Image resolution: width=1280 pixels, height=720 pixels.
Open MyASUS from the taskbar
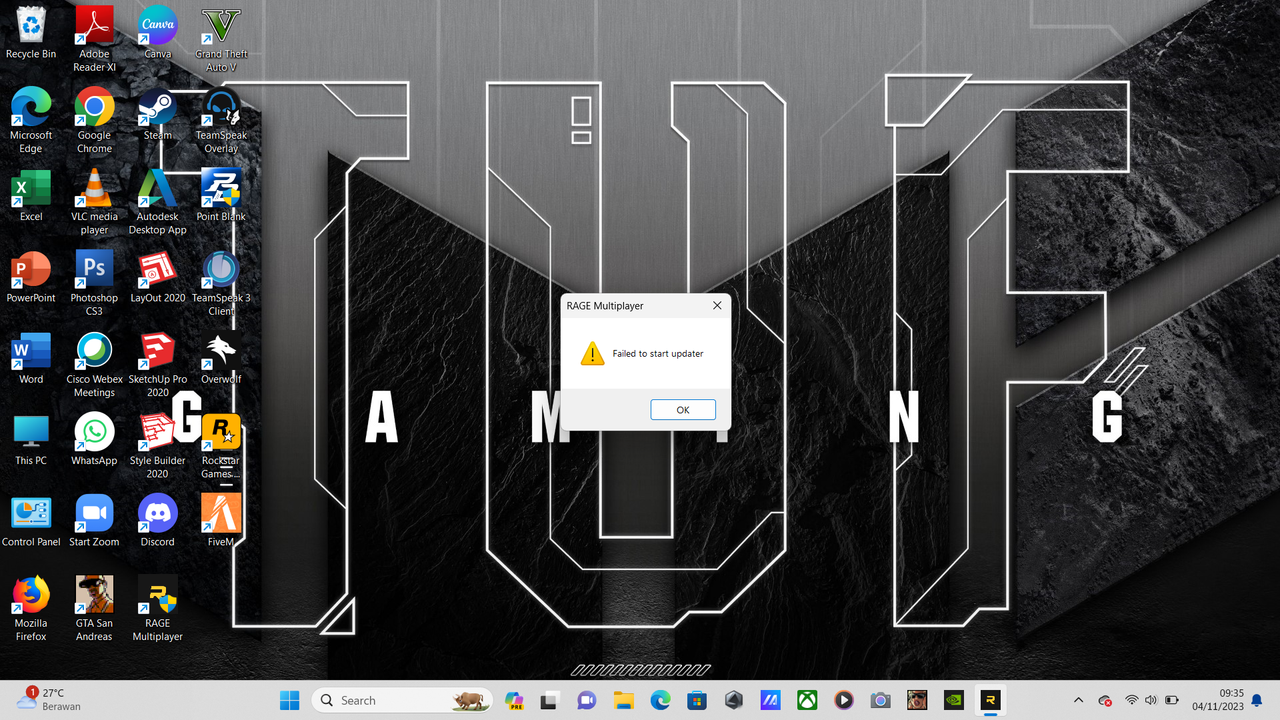[x=770, y=701]
